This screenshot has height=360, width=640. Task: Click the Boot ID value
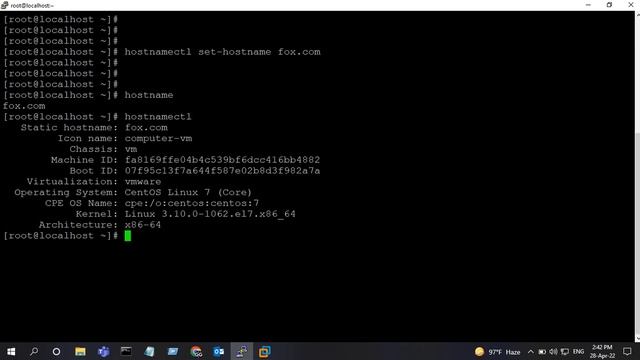click(222, 171)
